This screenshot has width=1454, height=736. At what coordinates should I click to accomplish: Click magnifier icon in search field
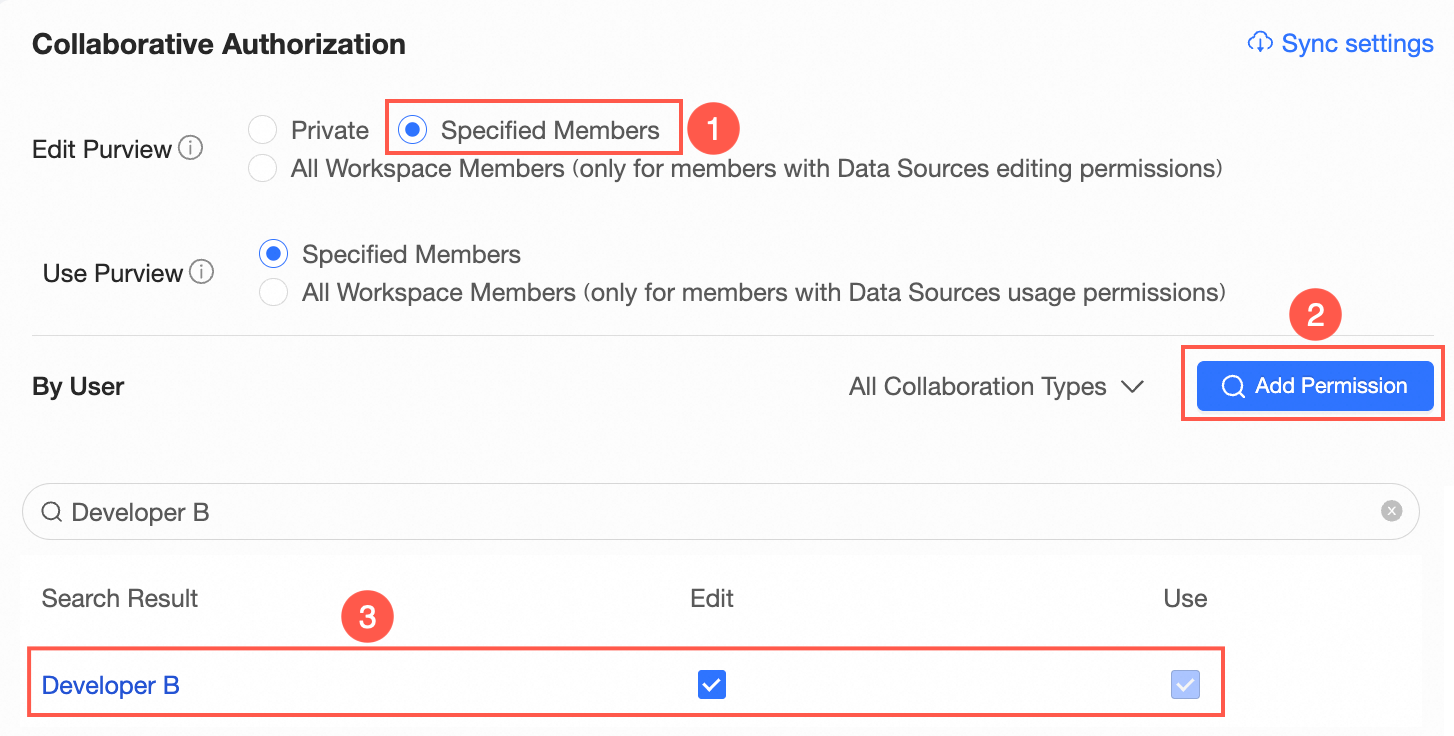tap(51, 512)
